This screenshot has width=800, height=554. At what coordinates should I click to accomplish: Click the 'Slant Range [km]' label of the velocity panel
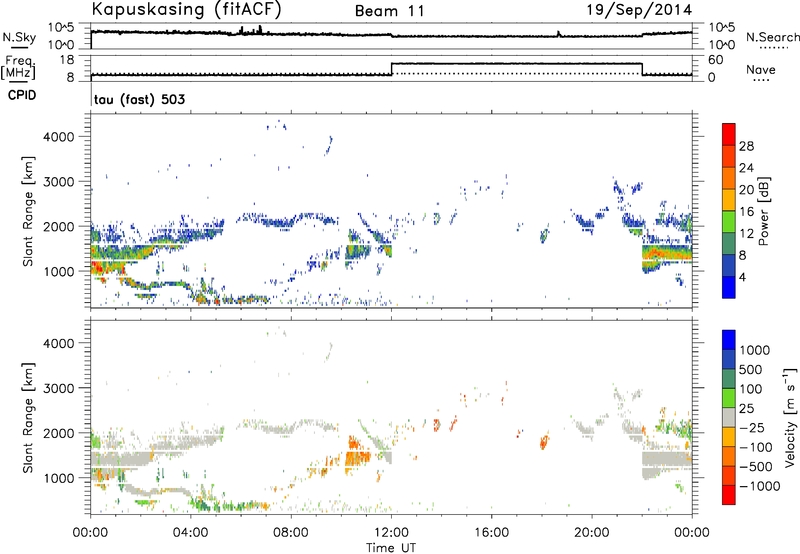click(28, 417)
